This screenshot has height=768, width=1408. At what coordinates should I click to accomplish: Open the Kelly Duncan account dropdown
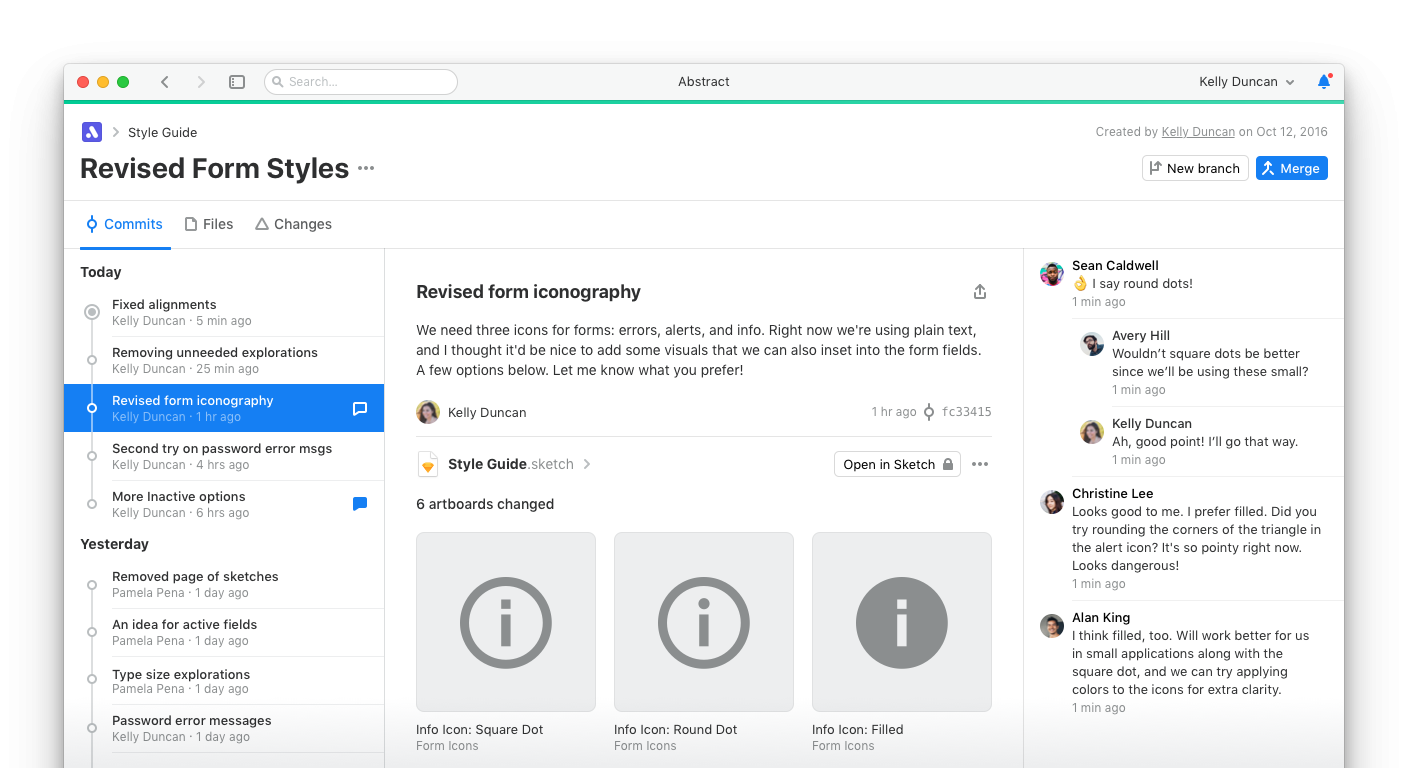coord(1246,82)
